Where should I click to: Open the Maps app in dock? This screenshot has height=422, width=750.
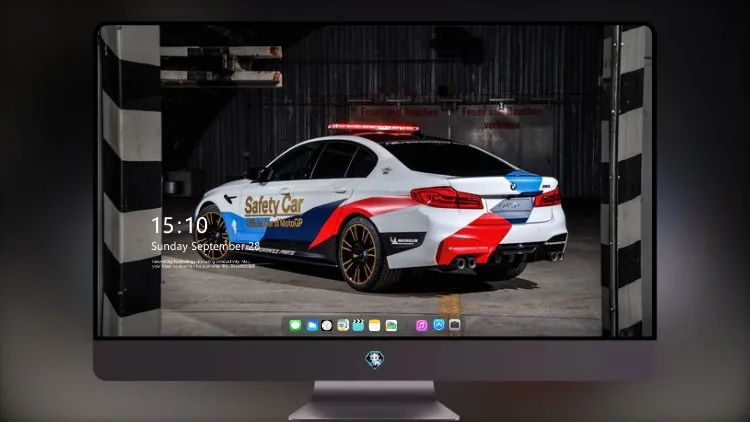[343, 325]
